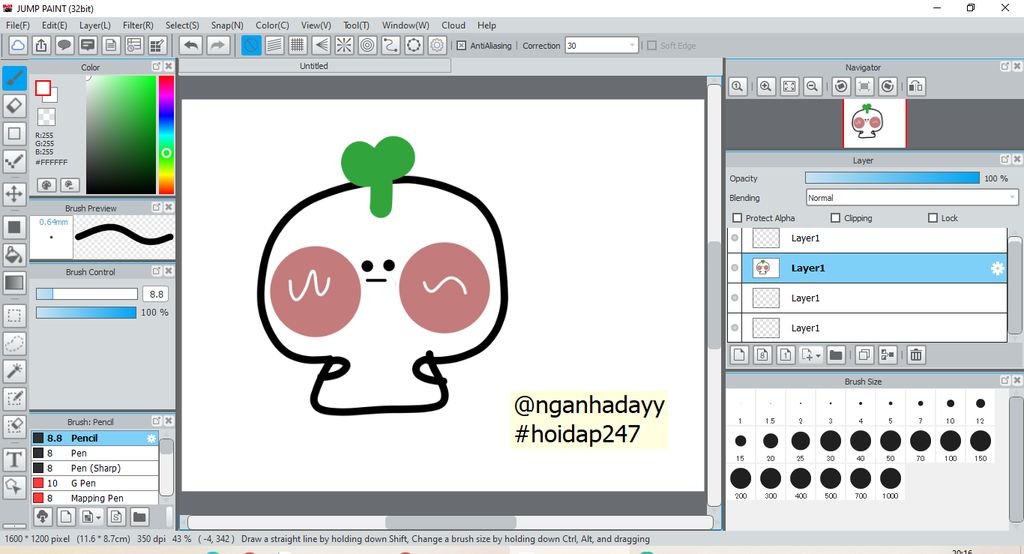The height and width of the screenshot is (554, 1024).
Task: Click the brush size value field 8.8
Action: point(156,295)
